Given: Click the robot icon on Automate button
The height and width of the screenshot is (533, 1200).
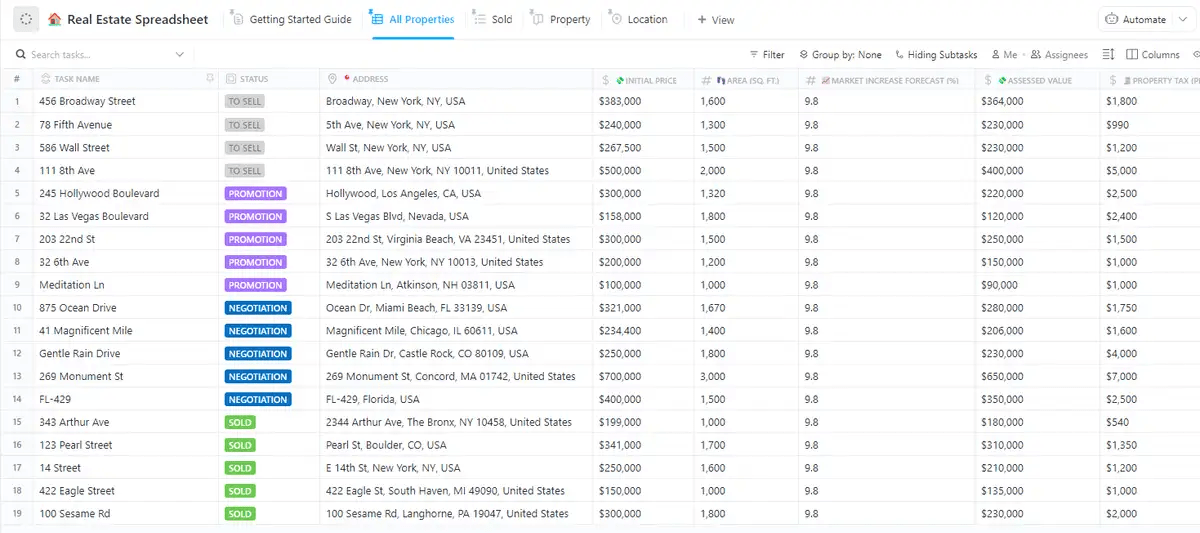Looking at the screenshot, I should [1112, 19].
